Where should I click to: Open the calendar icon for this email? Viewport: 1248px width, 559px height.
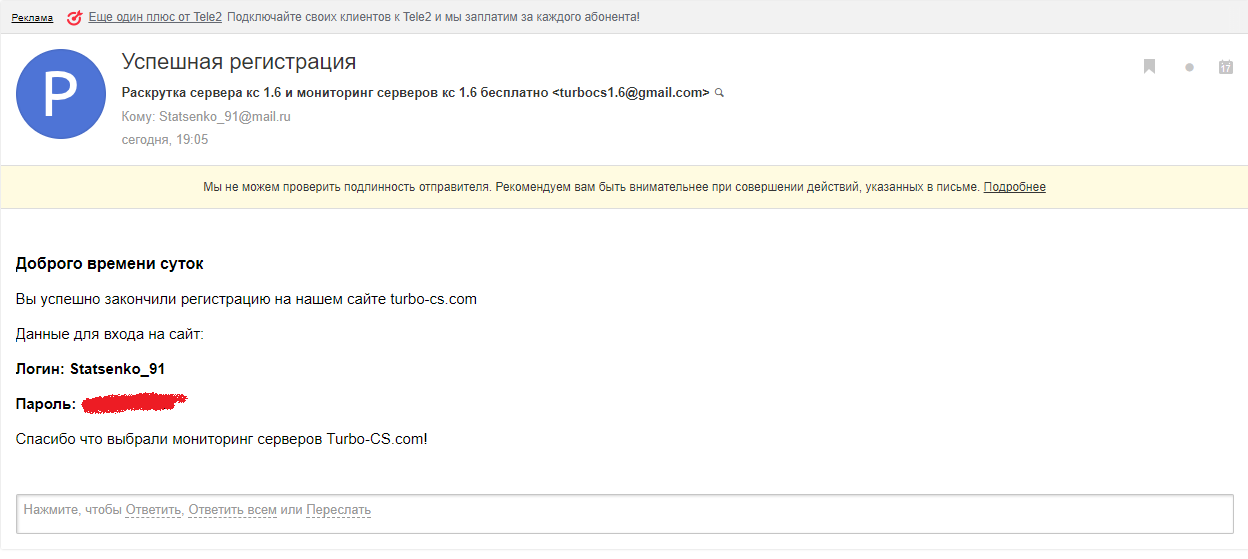point(1225,67)
